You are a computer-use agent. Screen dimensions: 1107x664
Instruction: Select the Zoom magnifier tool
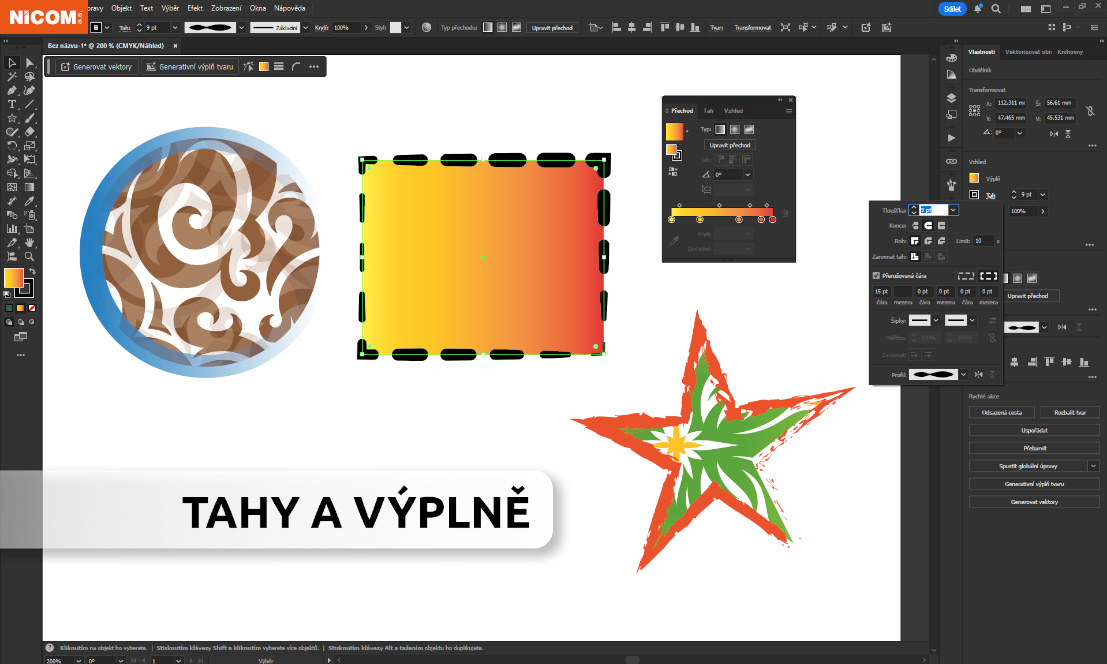coord(30,256)
